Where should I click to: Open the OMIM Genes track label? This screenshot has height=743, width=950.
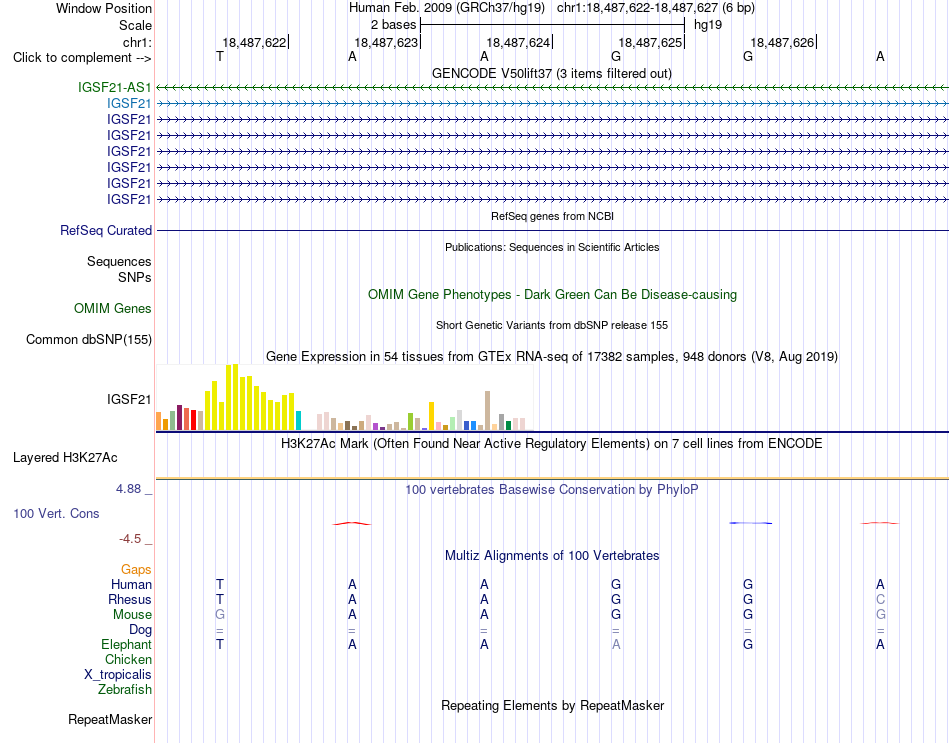[x=113, y=308]
